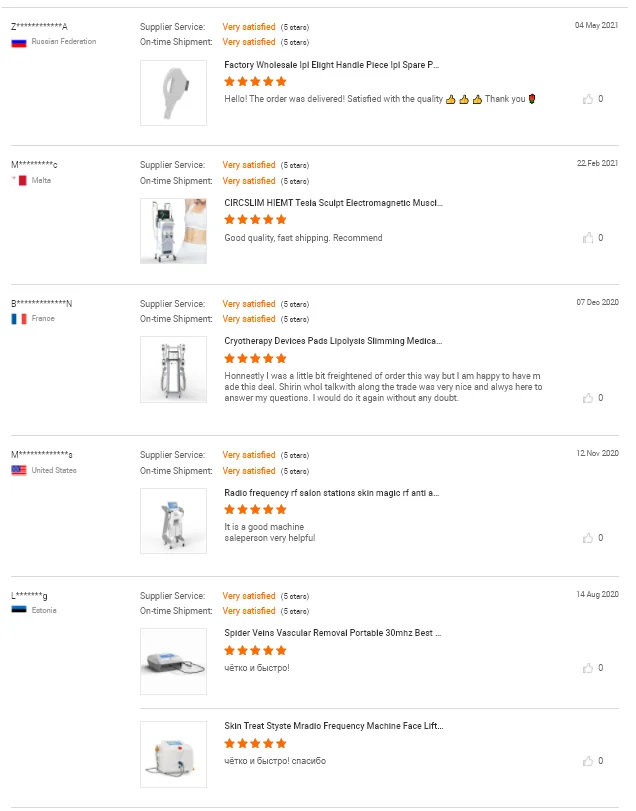This screenshot has height=811, width=636.
Task: Click the Russian Federation flag icon
Action: click(x=18, y=42)
